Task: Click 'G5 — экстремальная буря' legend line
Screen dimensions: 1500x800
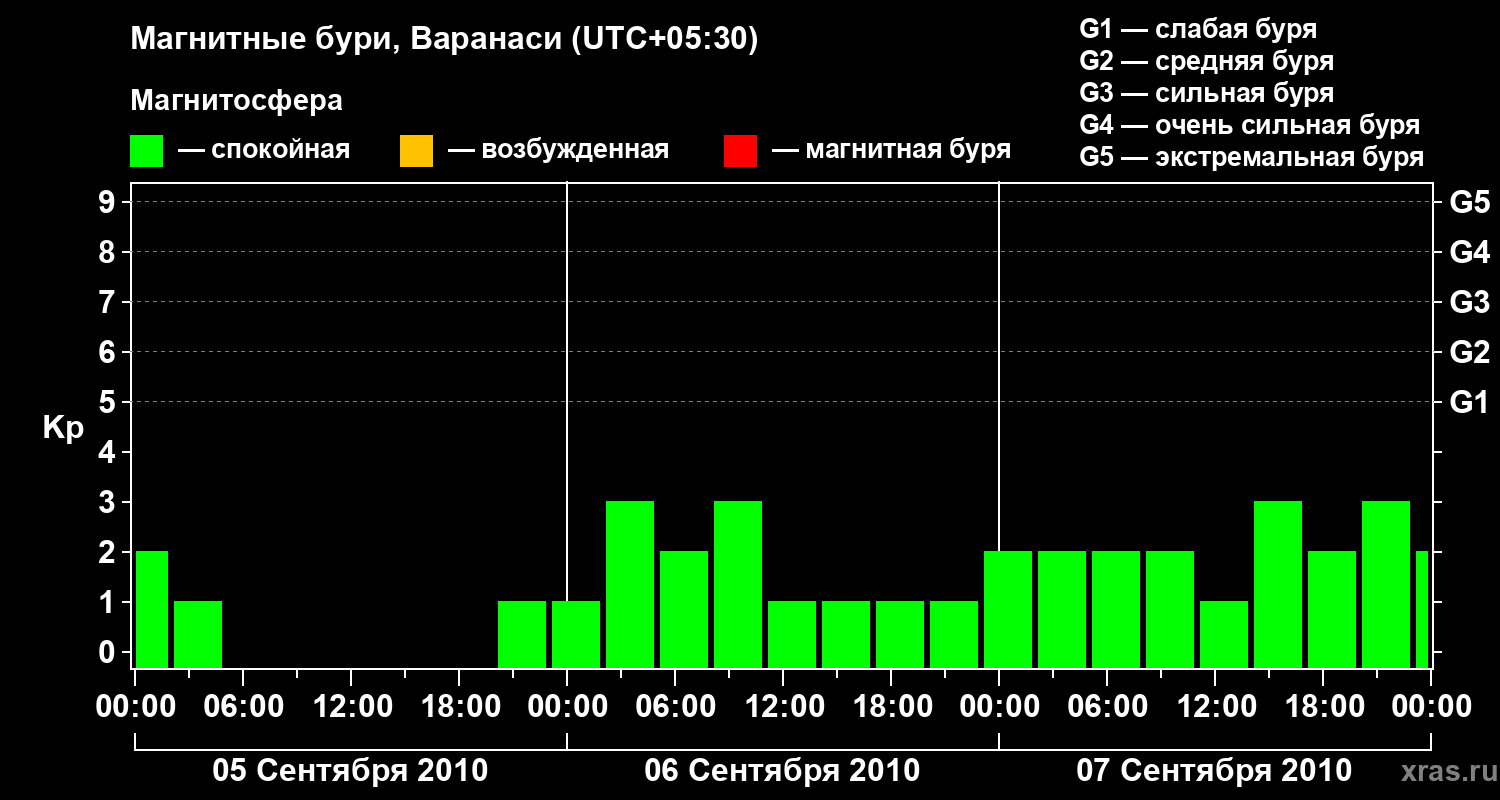Action: [1252, 158]
